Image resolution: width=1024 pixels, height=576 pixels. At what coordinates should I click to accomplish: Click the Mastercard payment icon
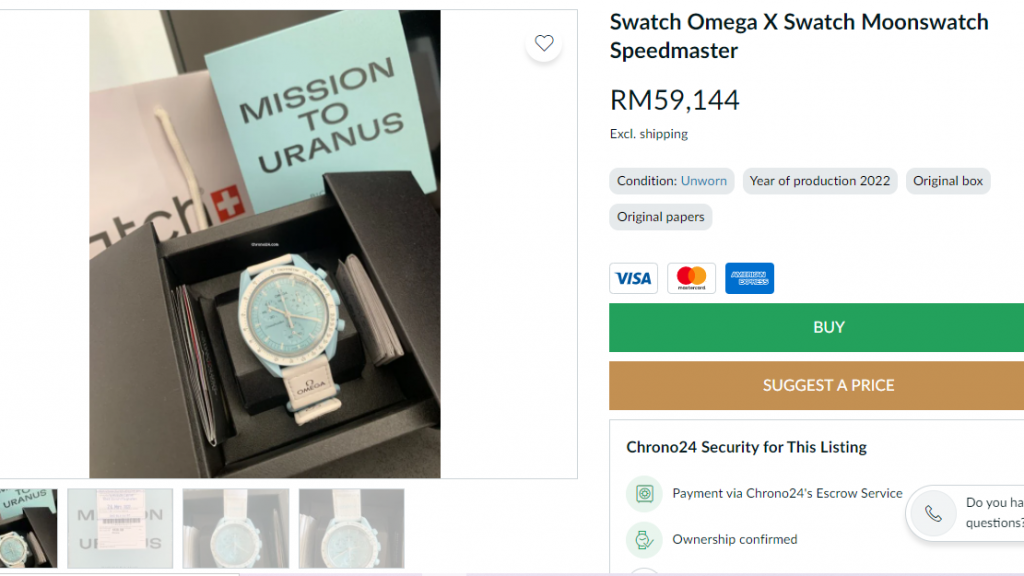pyautogui.click(x=691, y=278)
